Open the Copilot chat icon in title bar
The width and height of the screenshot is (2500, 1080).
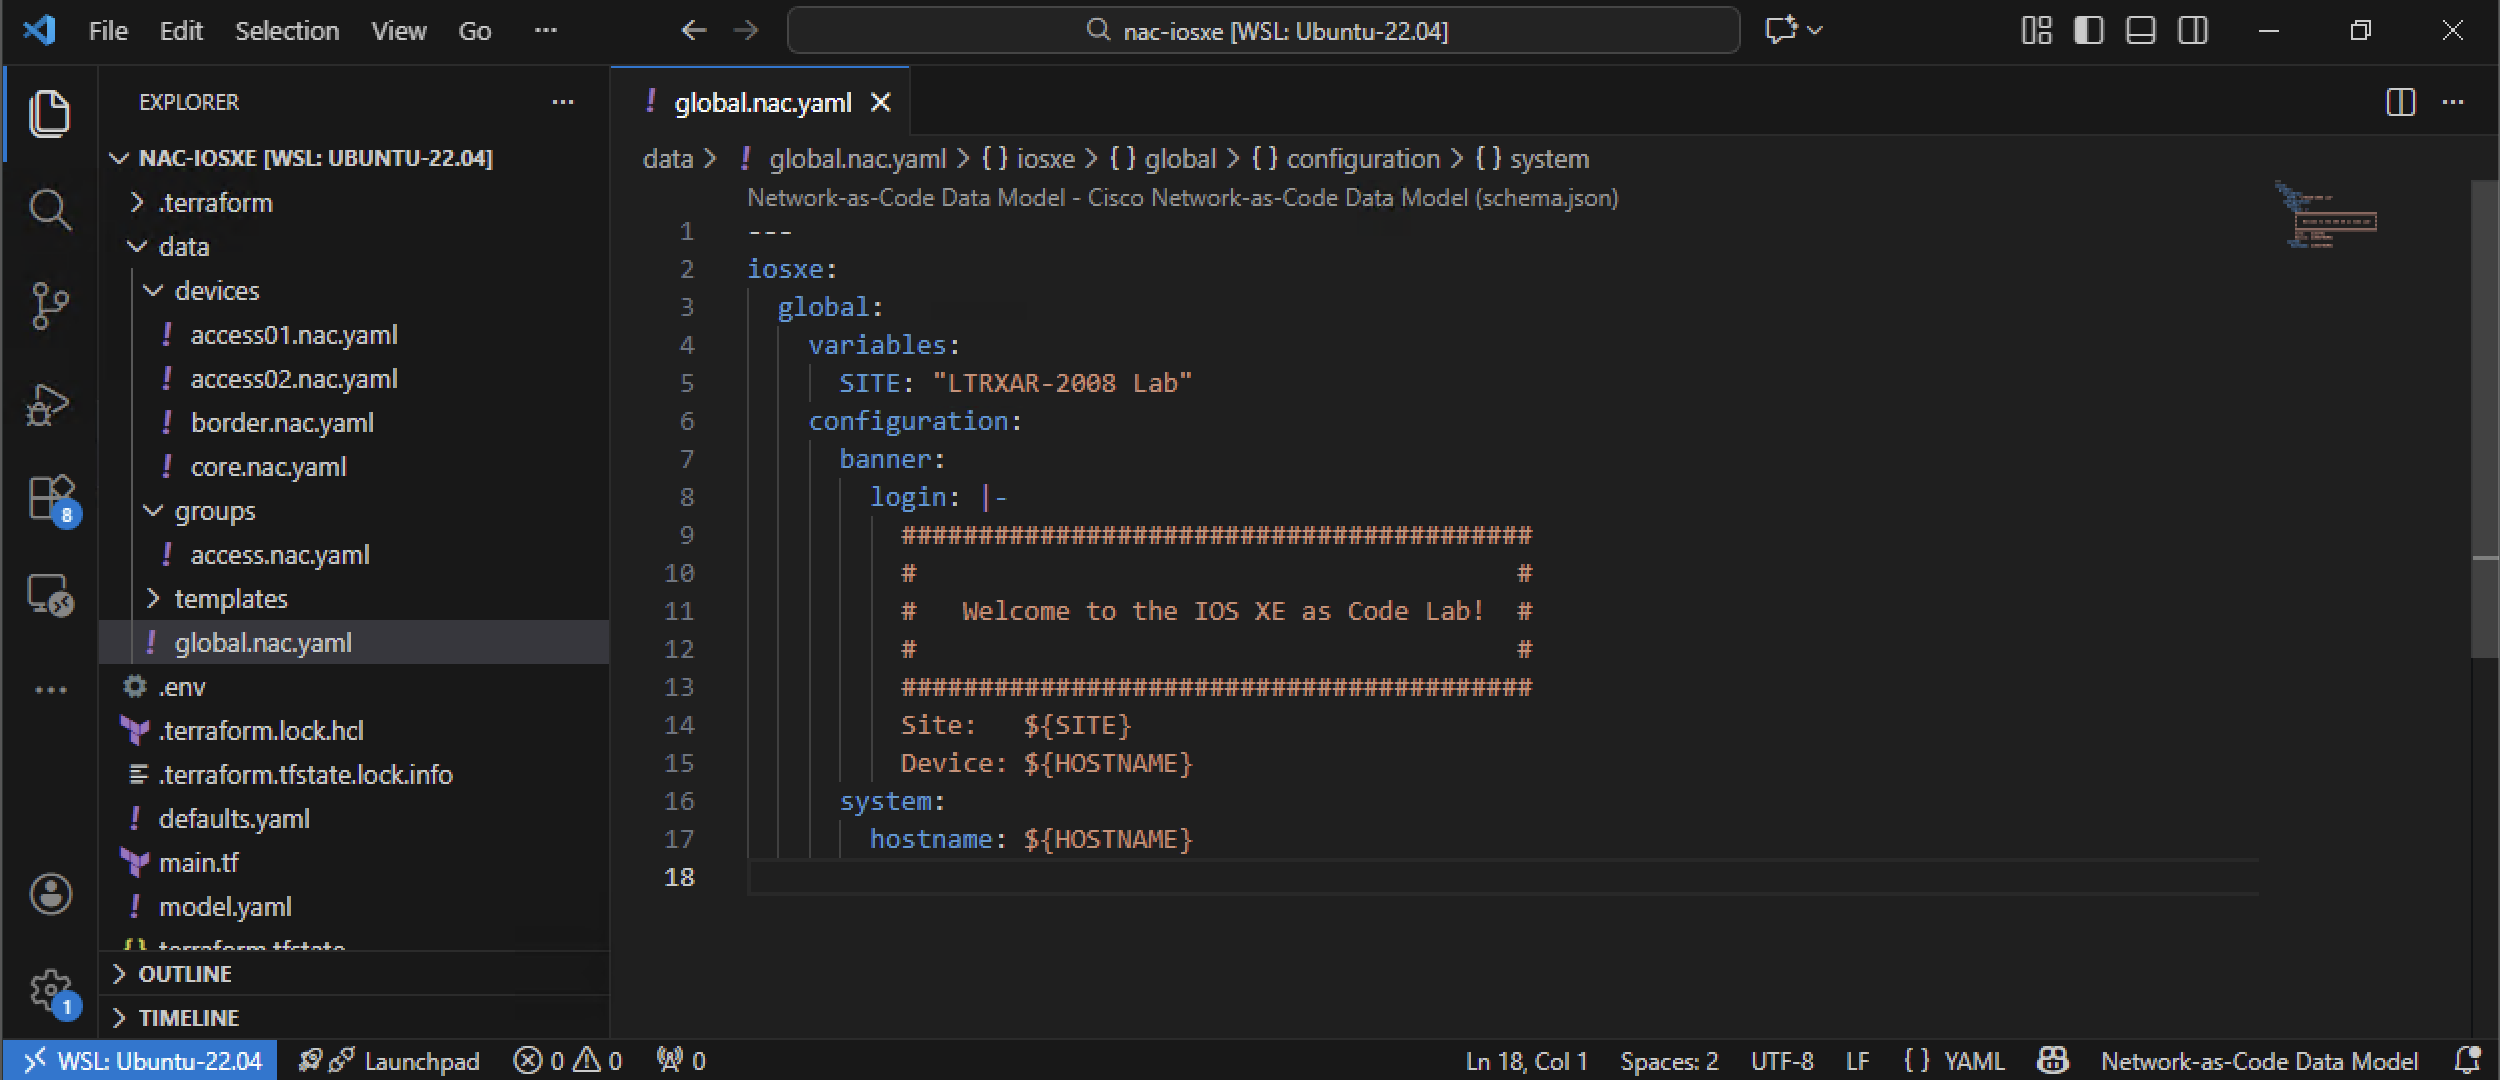pyautogui.click(x=1781, y=30)
